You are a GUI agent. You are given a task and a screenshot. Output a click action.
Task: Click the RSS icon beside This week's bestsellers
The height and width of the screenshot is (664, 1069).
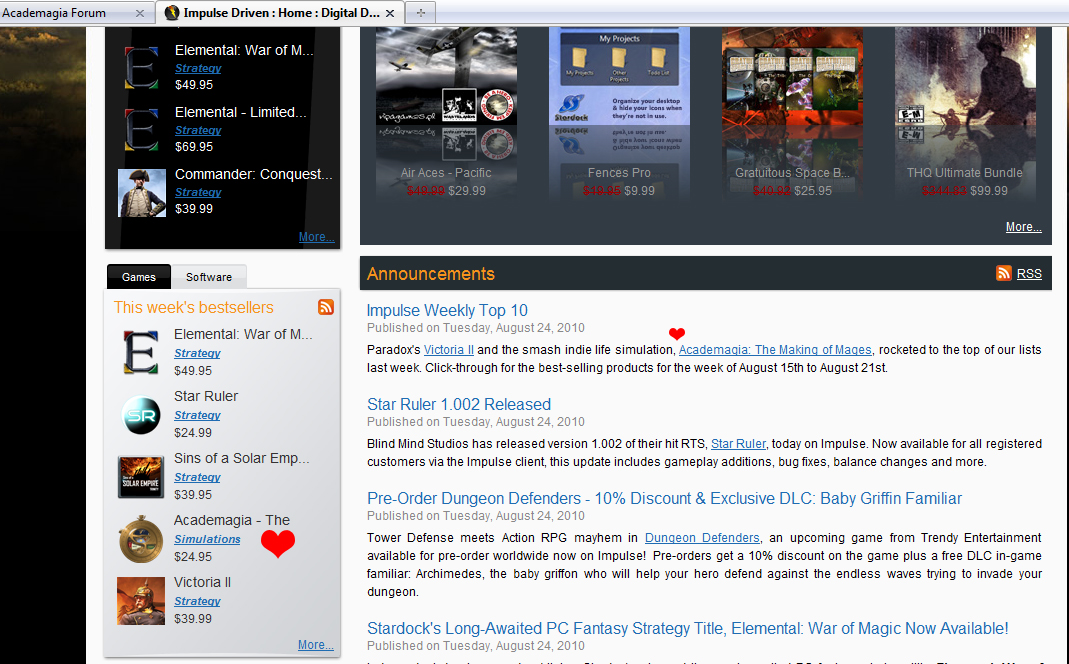tap(326, 307)
